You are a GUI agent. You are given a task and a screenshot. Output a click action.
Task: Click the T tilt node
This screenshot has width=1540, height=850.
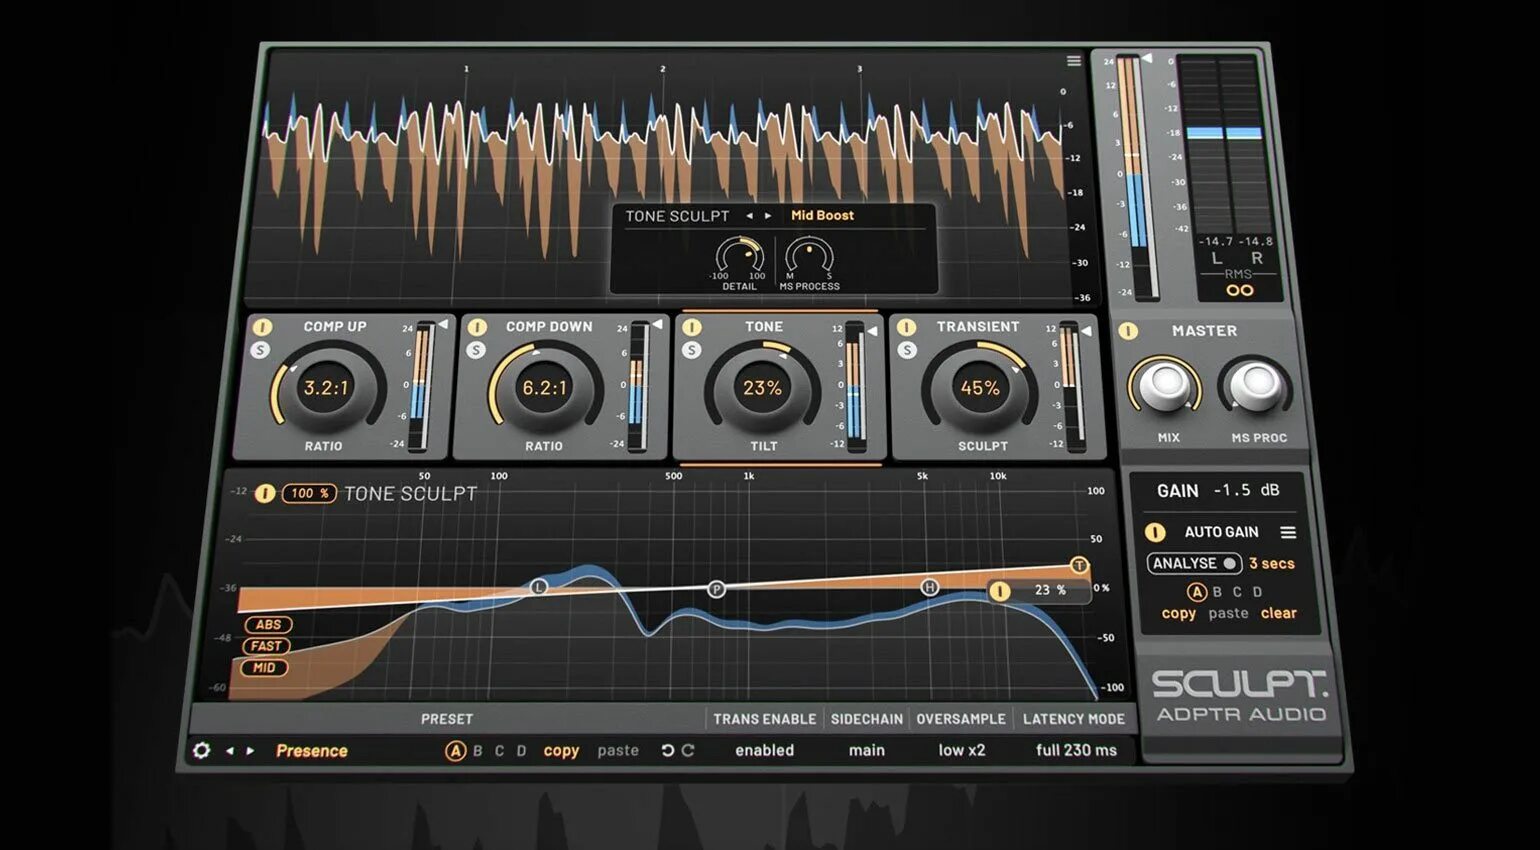(x=1079, y=565)
